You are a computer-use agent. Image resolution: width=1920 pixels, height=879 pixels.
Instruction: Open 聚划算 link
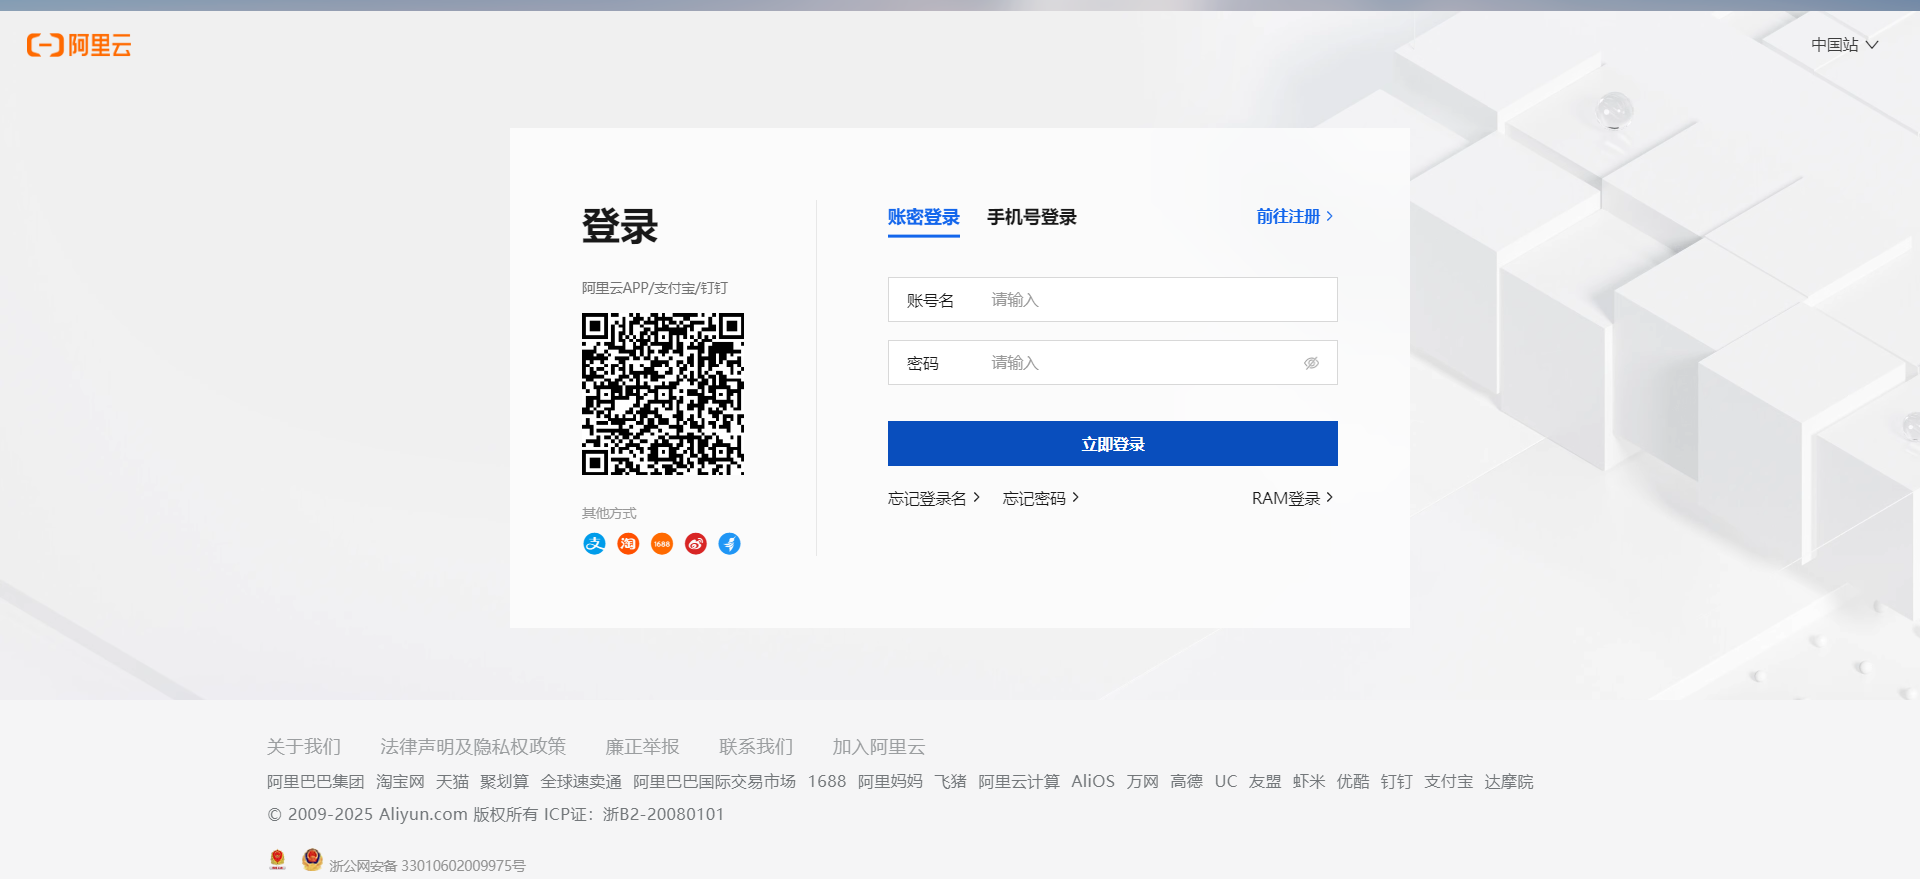504,782
